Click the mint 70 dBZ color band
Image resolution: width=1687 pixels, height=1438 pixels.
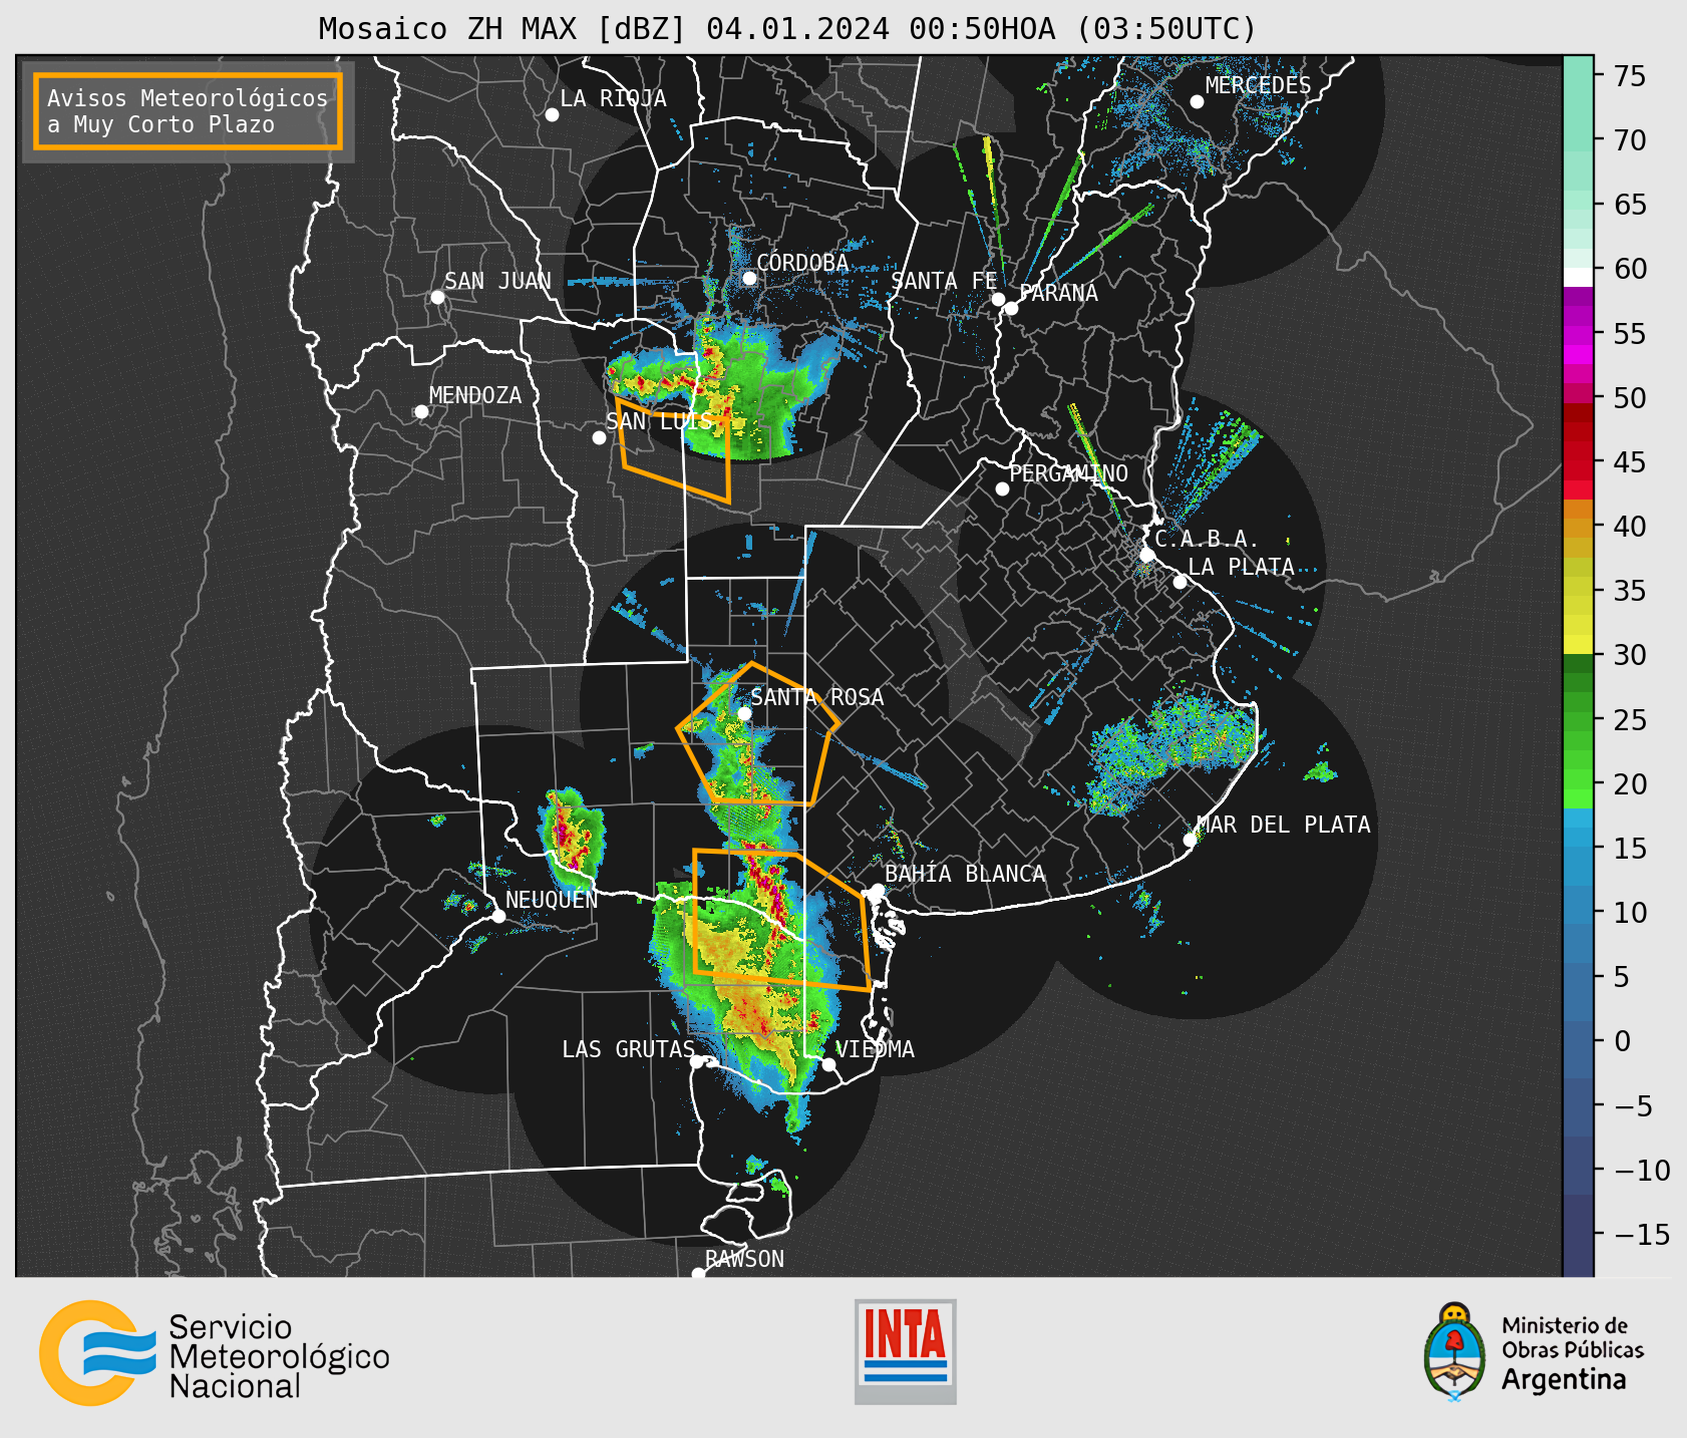click(x=1578, y=140)
